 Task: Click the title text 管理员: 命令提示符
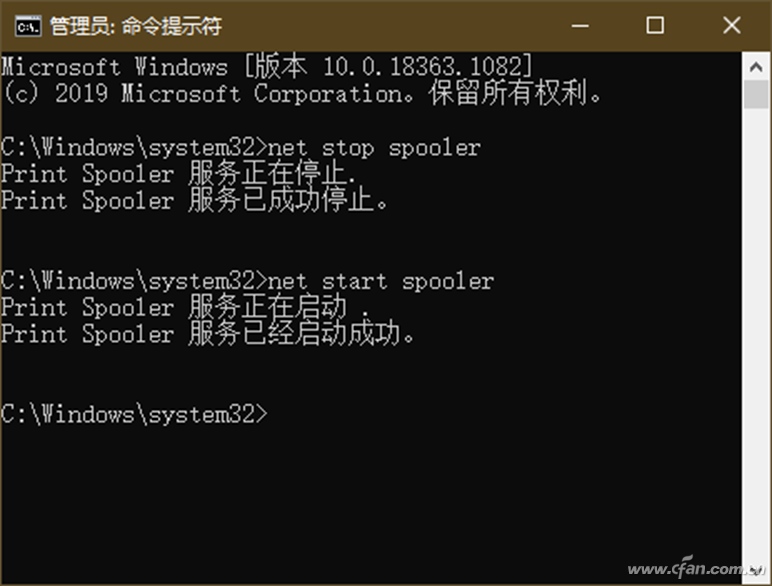coord(135,26)
